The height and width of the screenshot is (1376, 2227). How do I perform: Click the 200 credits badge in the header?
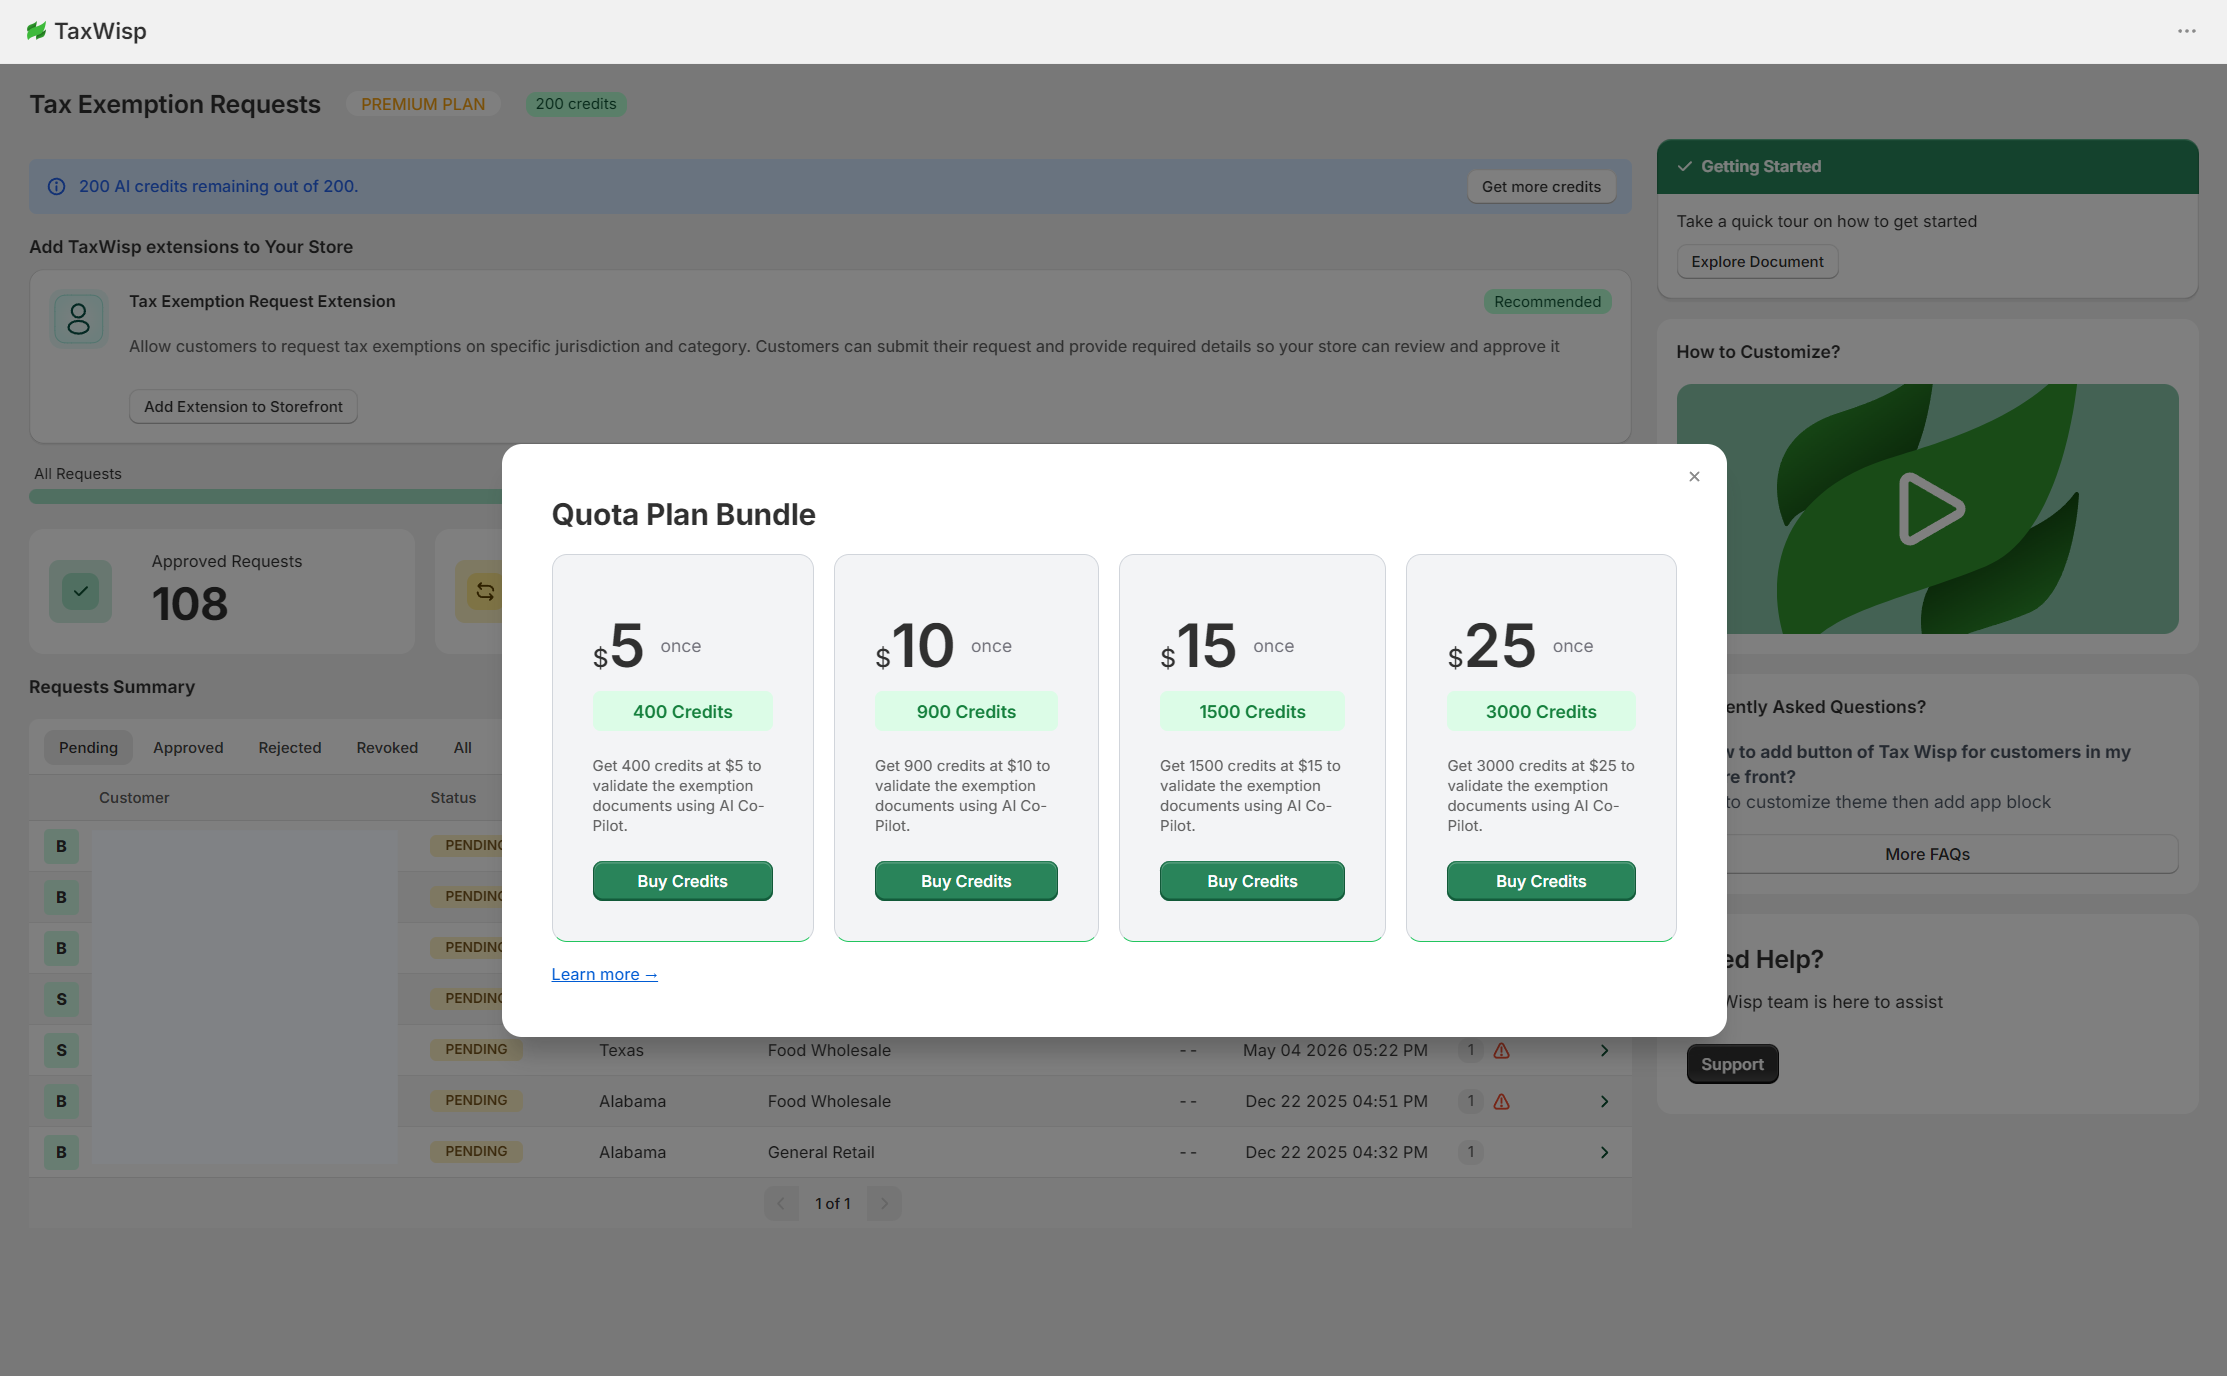(576, 104)
